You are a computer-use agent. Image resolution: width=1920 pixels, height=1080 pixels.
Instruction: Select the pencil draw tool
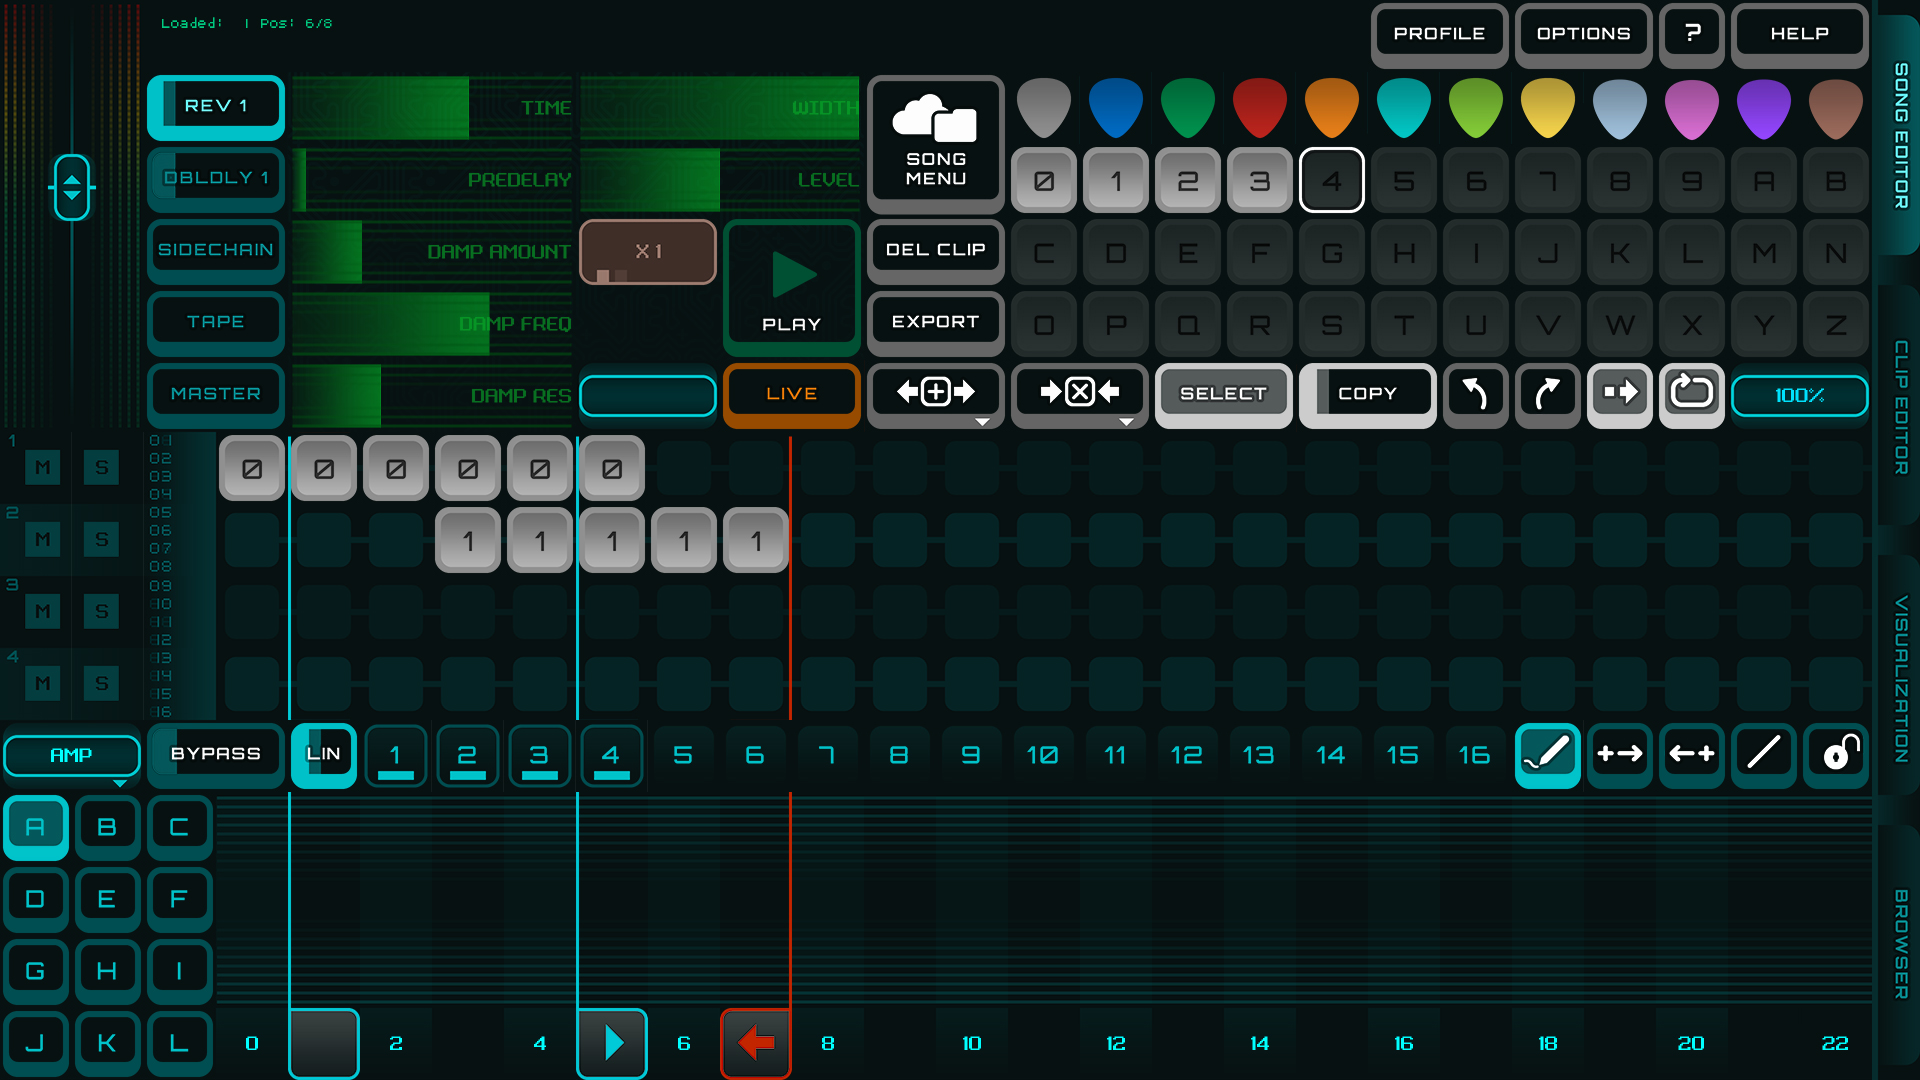pyautogui.click(x=1547, y=754)
